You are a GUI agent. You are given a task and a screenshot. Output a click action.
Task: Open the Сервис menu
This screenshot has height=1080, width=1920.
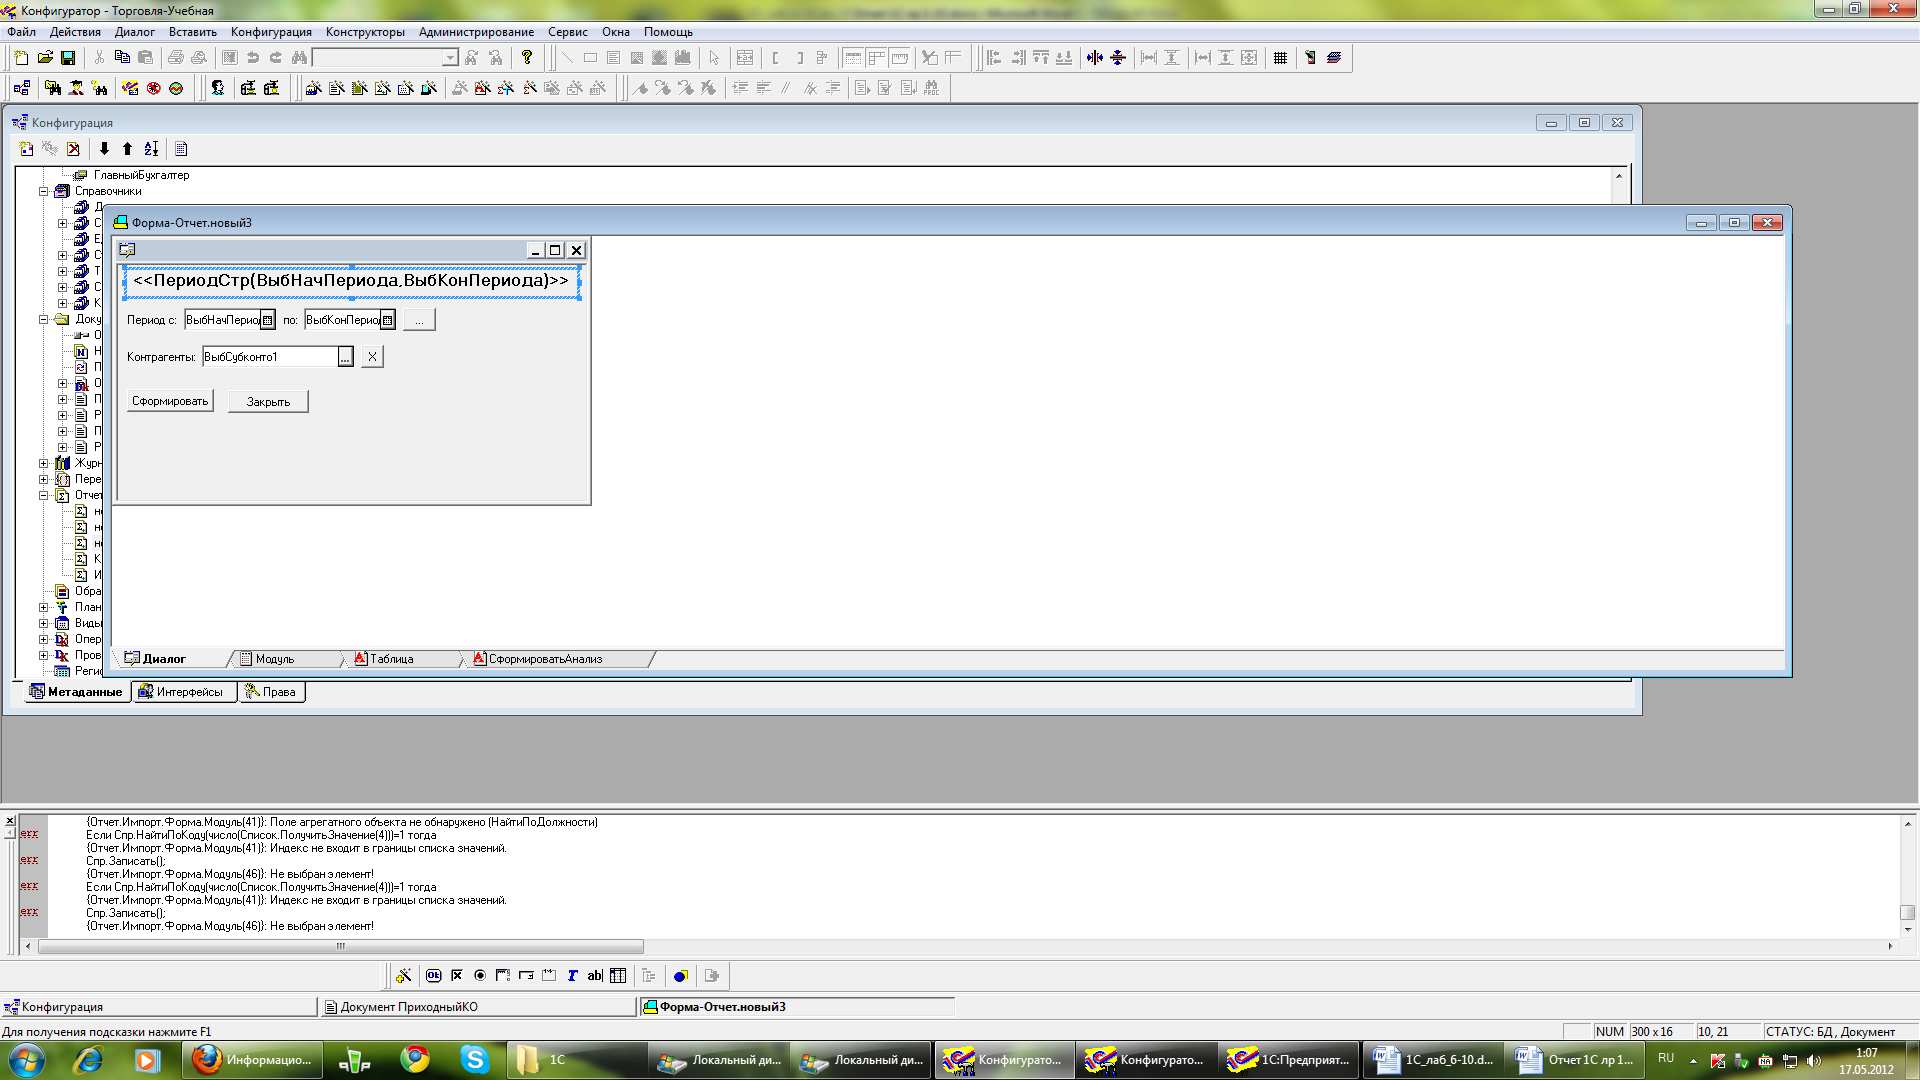pyautogui.click(x=568, y=32)
